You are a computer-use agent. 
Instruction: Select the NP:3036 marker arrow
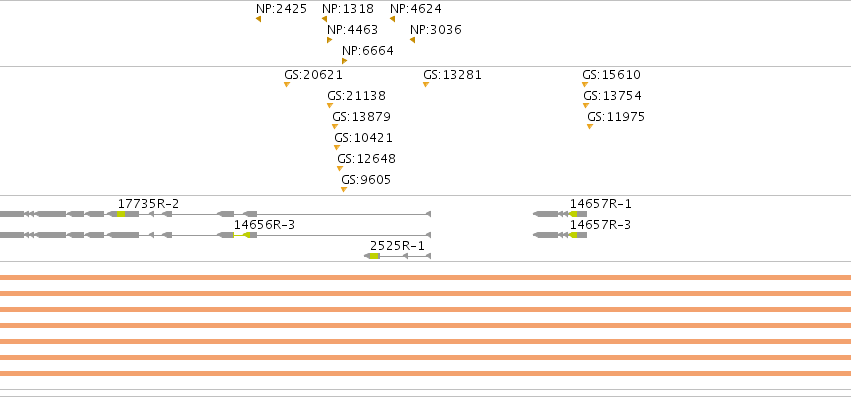[x=412, y=40]
